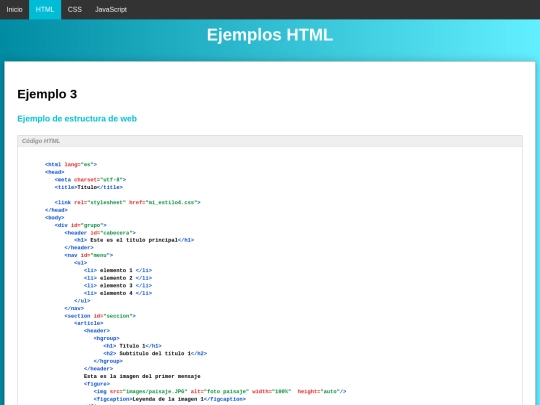This screenshot has width=540, height=405.
Task: Click the <title>Titulo</title> line
Action: pyautogui.click(x=89, y=187)
